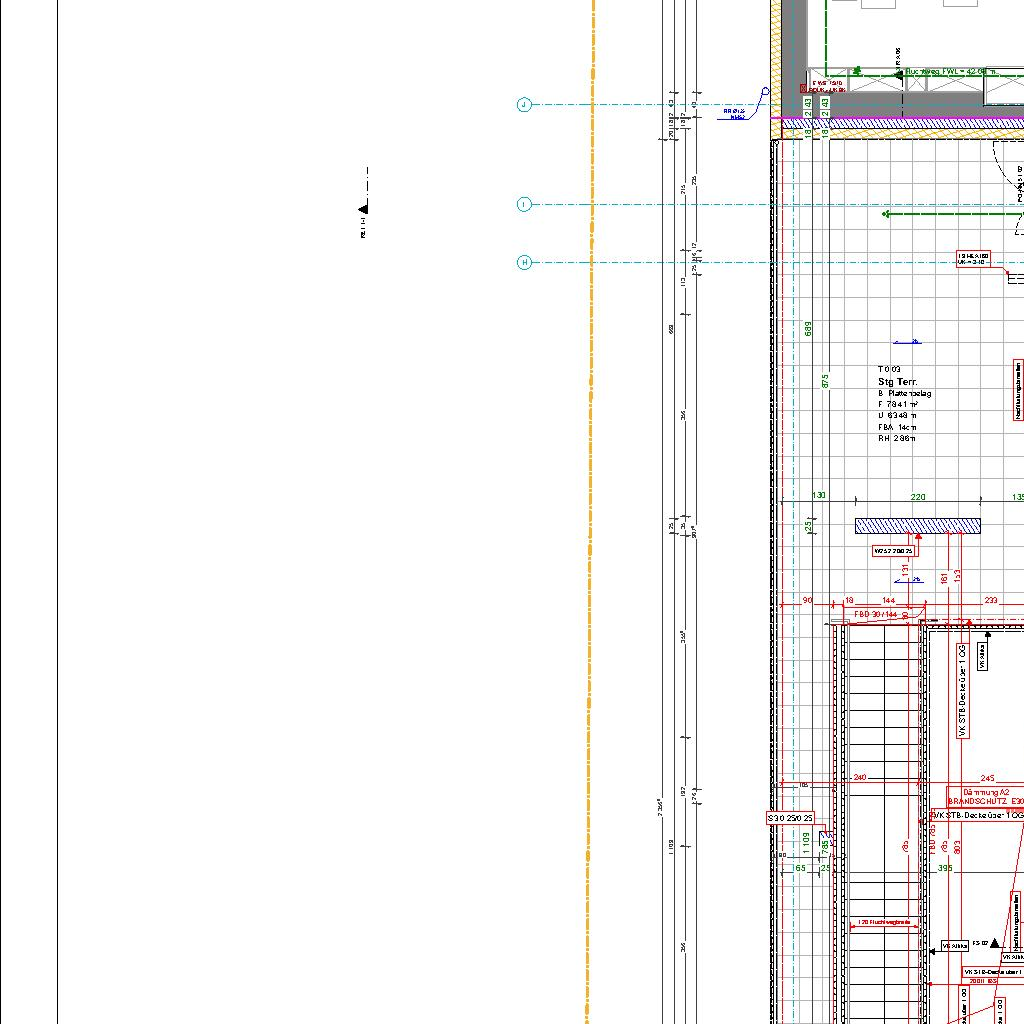Select the Stg Terr. room label
Image resolution: width=1024 pixels, height=1024 pixels.
click(897, 382)
